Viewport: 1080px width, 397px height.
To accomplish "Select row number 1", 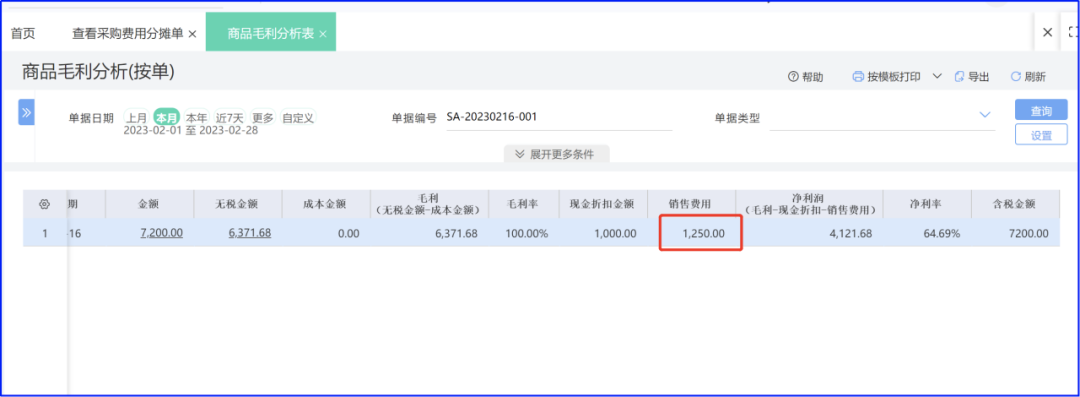I will coord(45,233).
